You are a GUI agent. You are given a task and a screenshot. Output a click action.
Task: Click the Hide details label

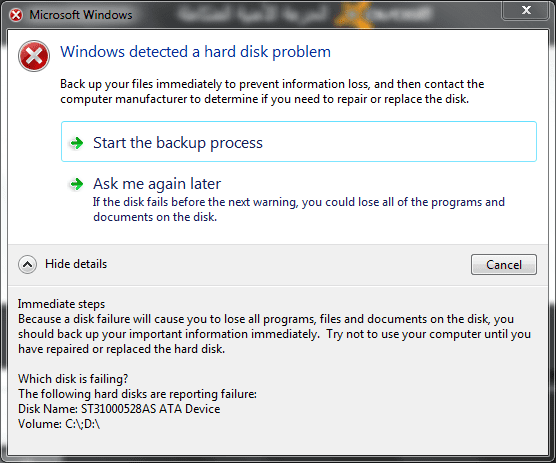tap(76, 264)
